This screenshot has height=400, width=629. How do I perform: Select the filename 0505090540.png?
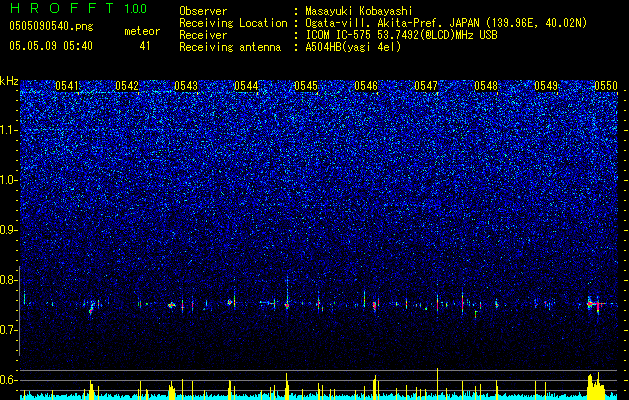(x=51, y=26)
